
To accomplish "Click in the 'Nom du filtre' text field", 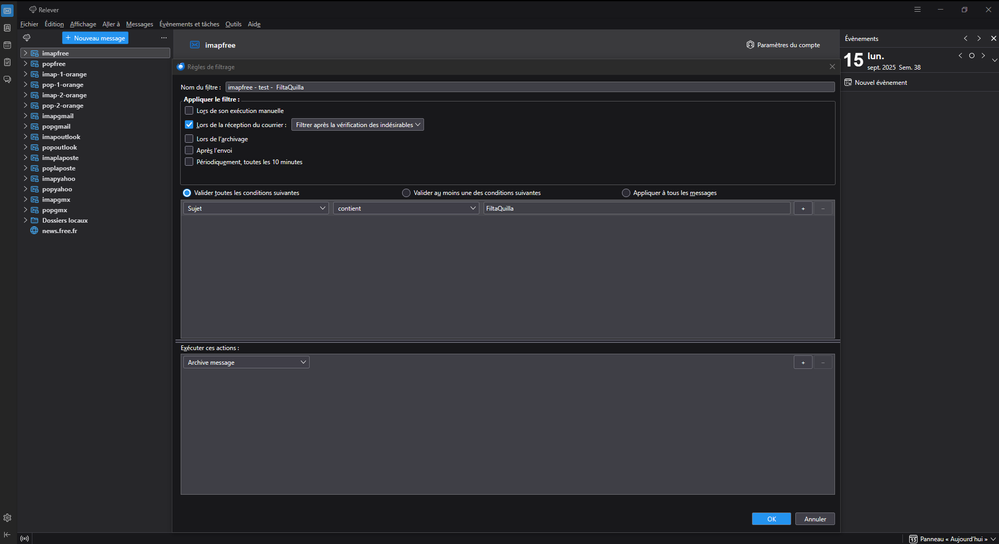I will [x=528, y=87].
